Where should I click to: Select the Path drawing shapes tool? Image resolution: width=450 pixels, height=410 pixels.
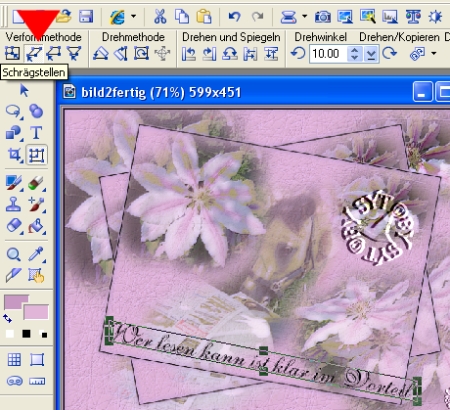[x=14, y=133]
